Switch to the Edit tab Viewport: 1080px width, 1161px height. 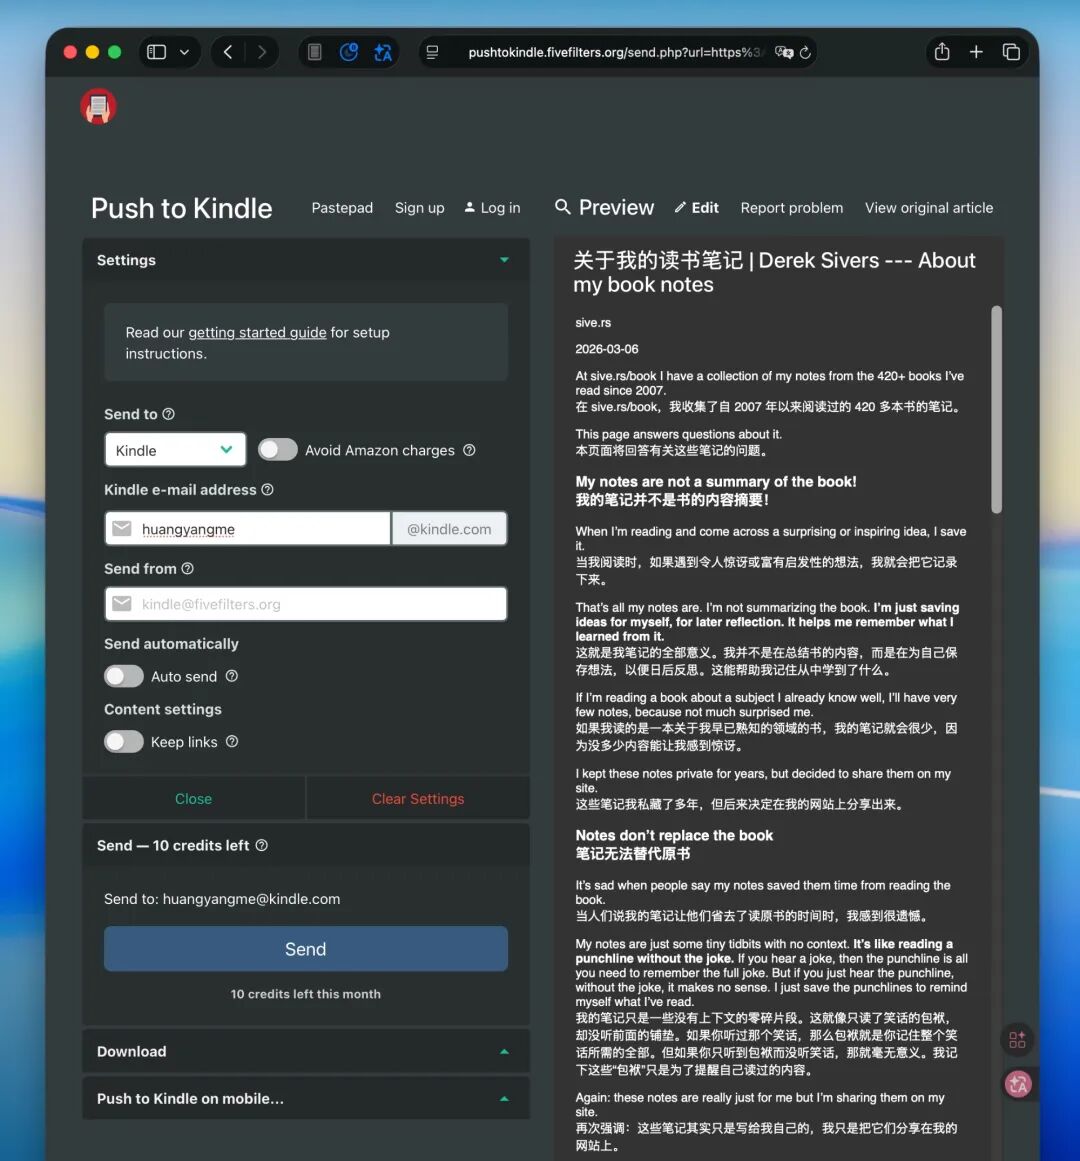[697, 208]
